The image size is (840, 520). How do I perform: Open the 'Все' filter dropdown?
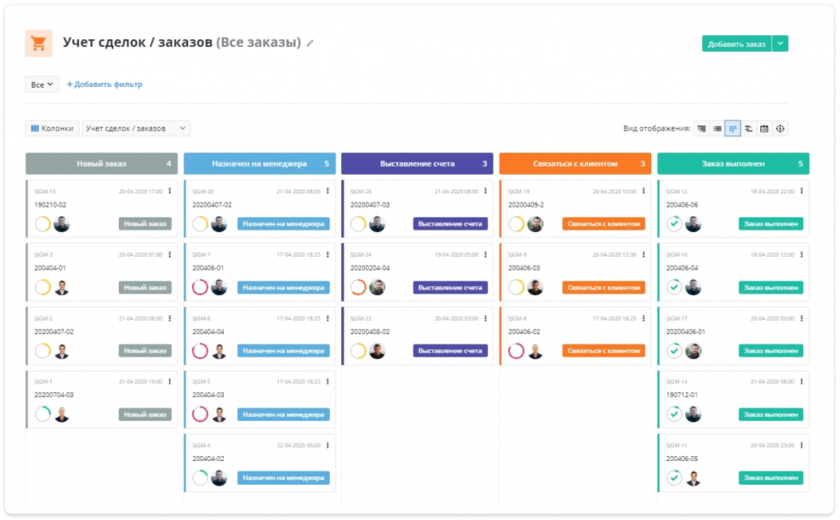[x=42, y=85]
